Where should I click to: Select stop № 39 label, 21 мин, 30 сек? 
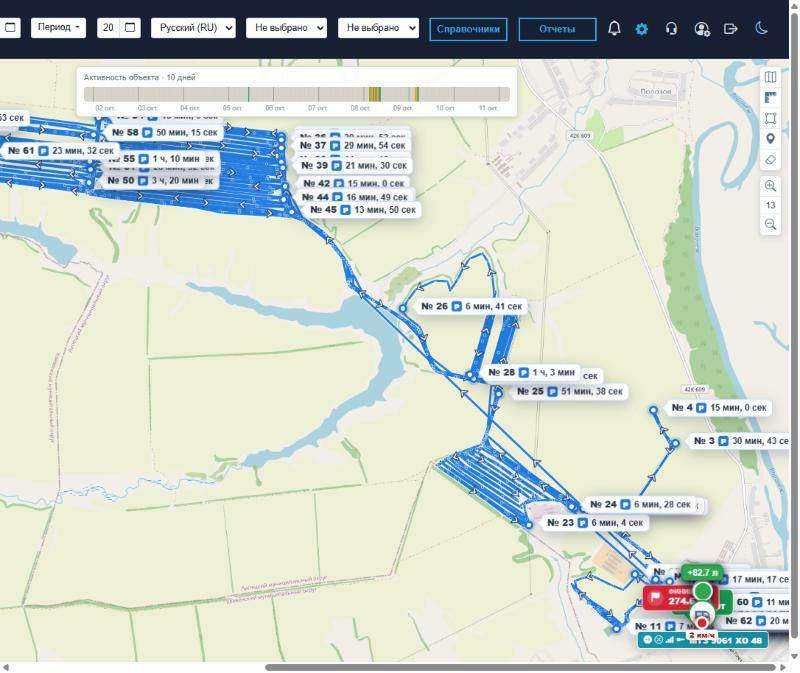pyautogui.click(x=354, y=166)
